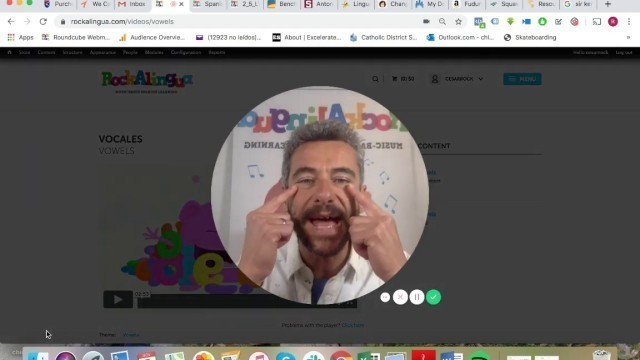Open the Chrome profile avatar
Image resolution: width=640 pixels, height=360 pixels.
tap(613, 22)
